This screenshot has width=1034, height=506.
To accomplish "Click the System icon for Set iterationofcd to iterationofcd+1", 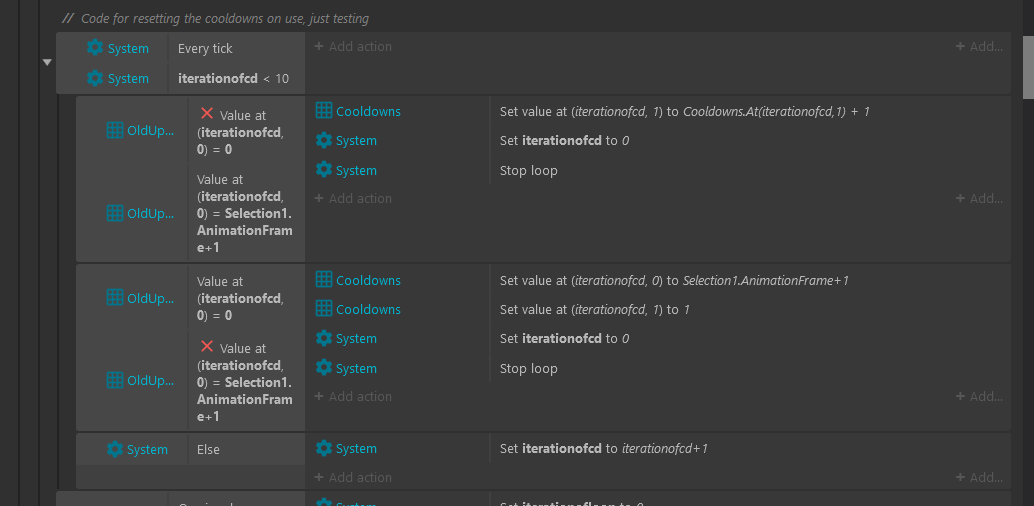I will [324, 449].
